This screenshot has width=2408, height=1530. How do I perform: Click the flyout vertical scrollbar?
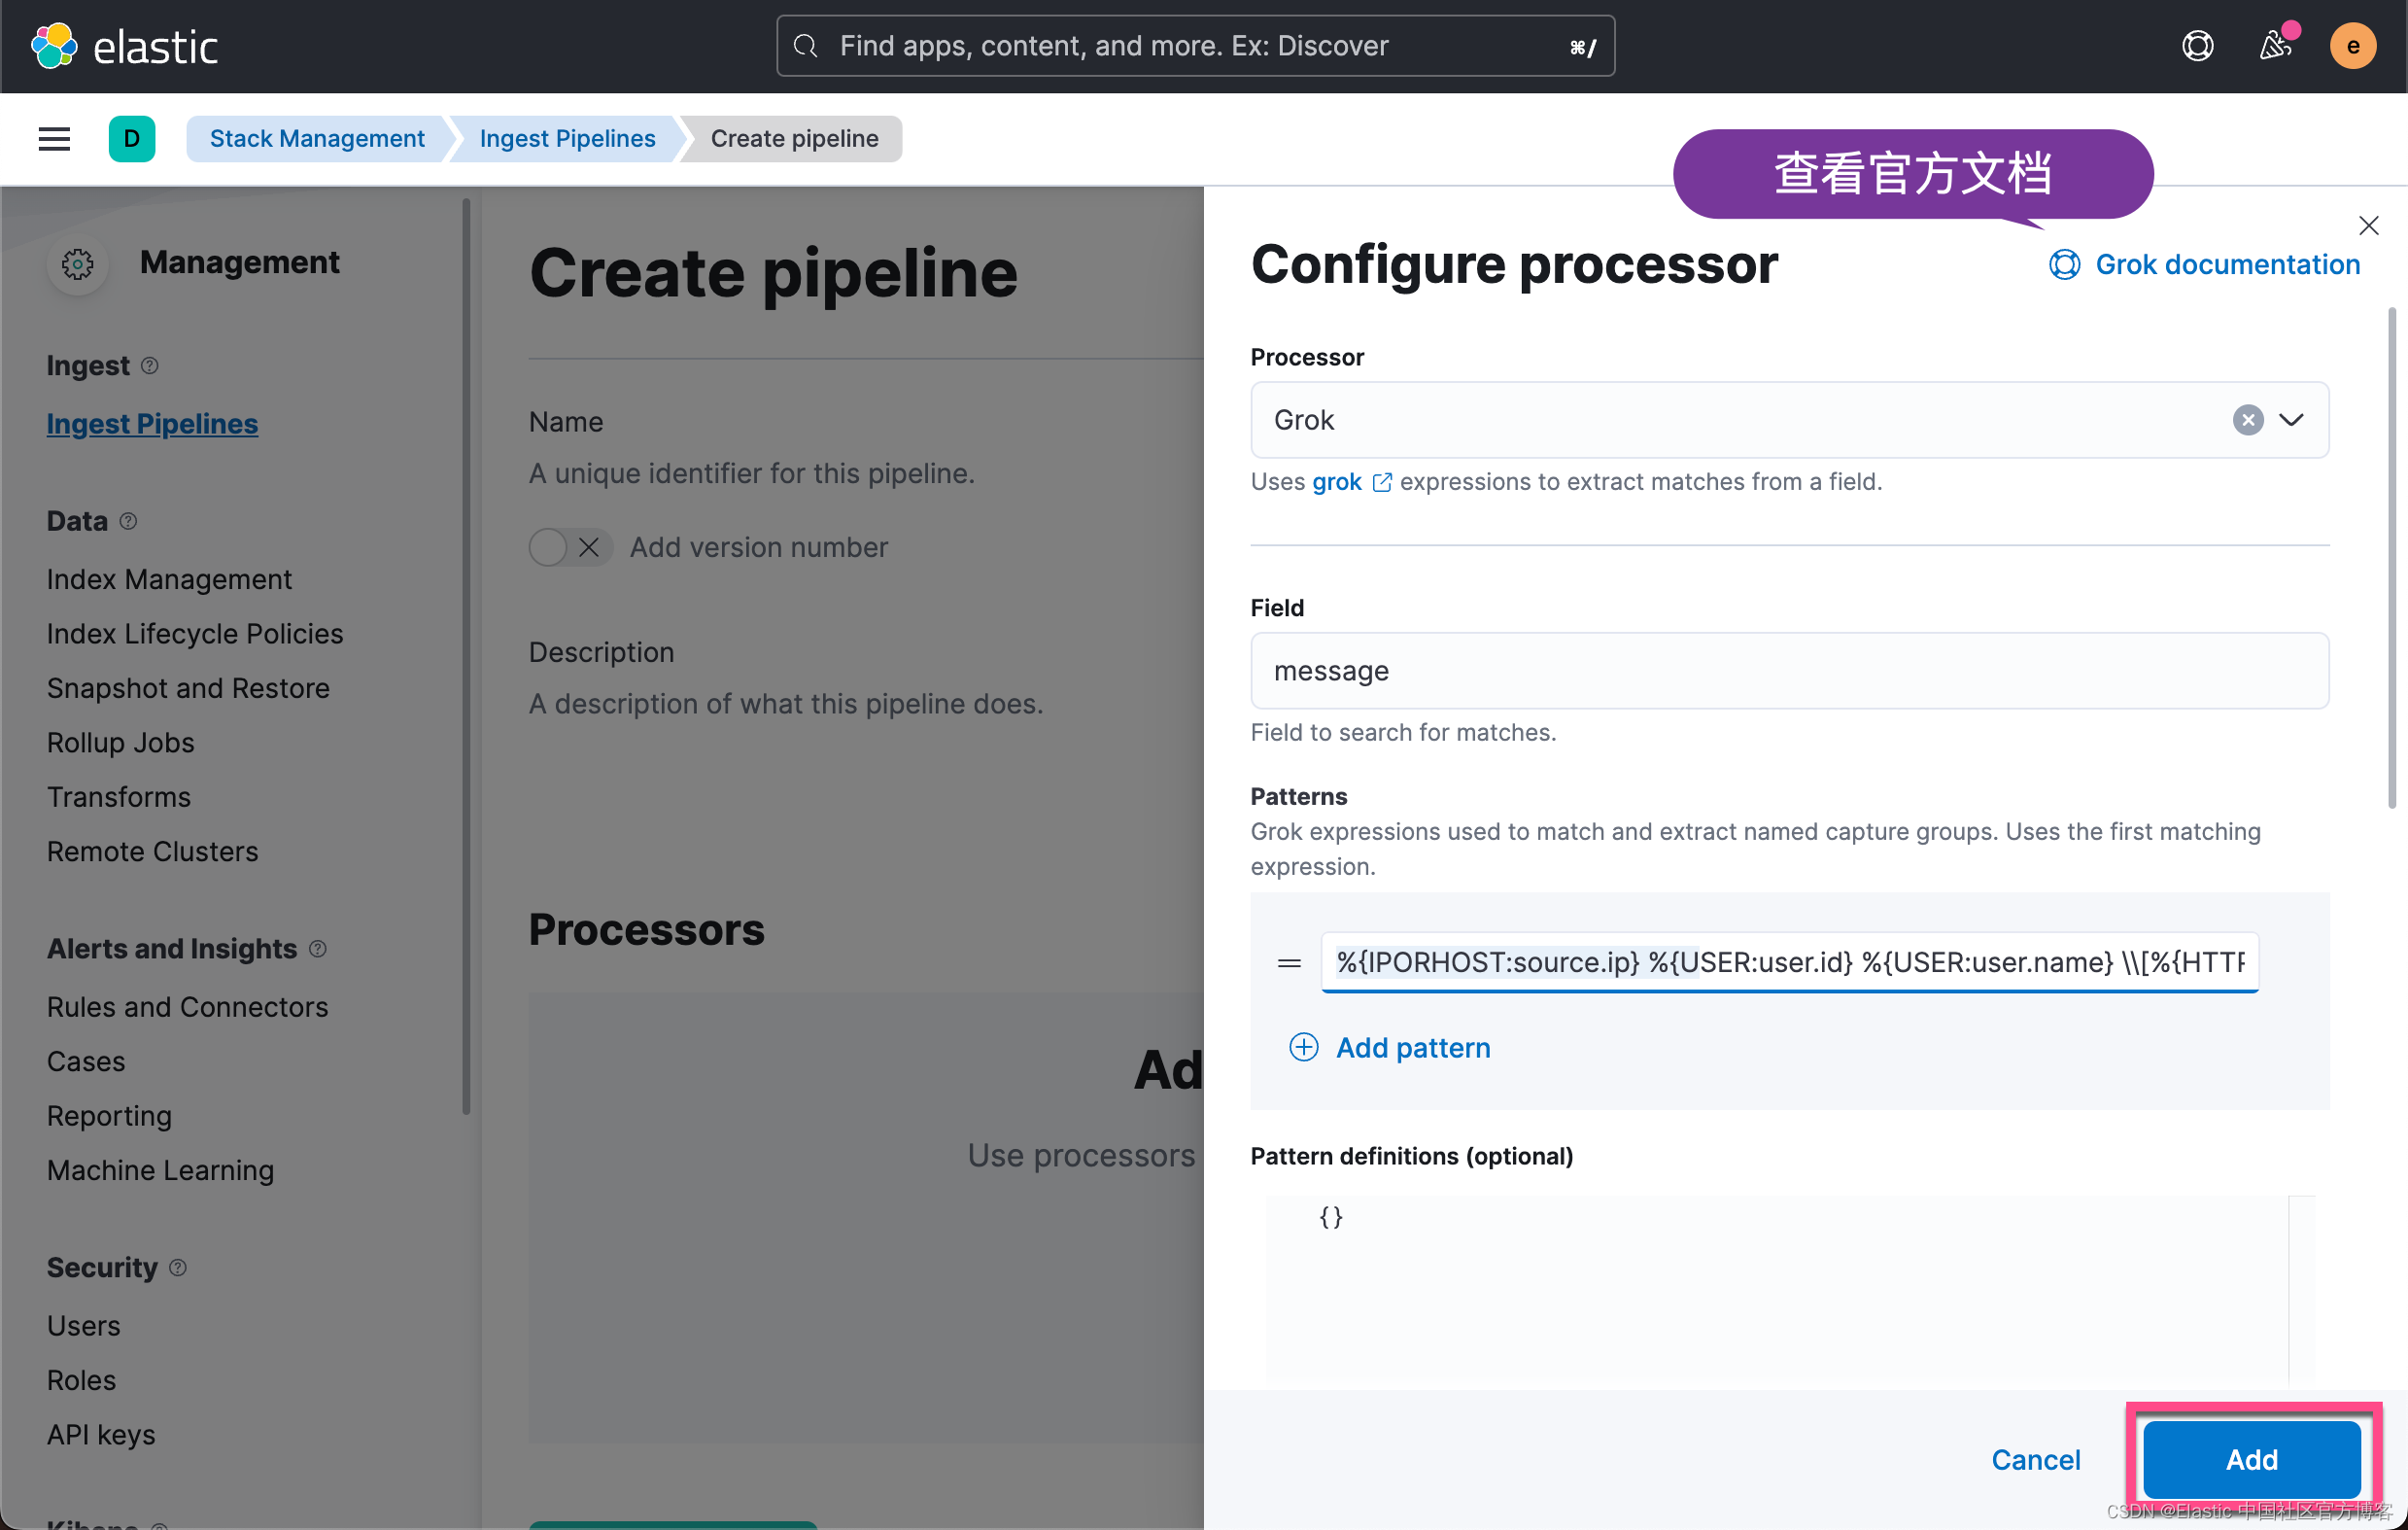click(x=2392, y=560)
